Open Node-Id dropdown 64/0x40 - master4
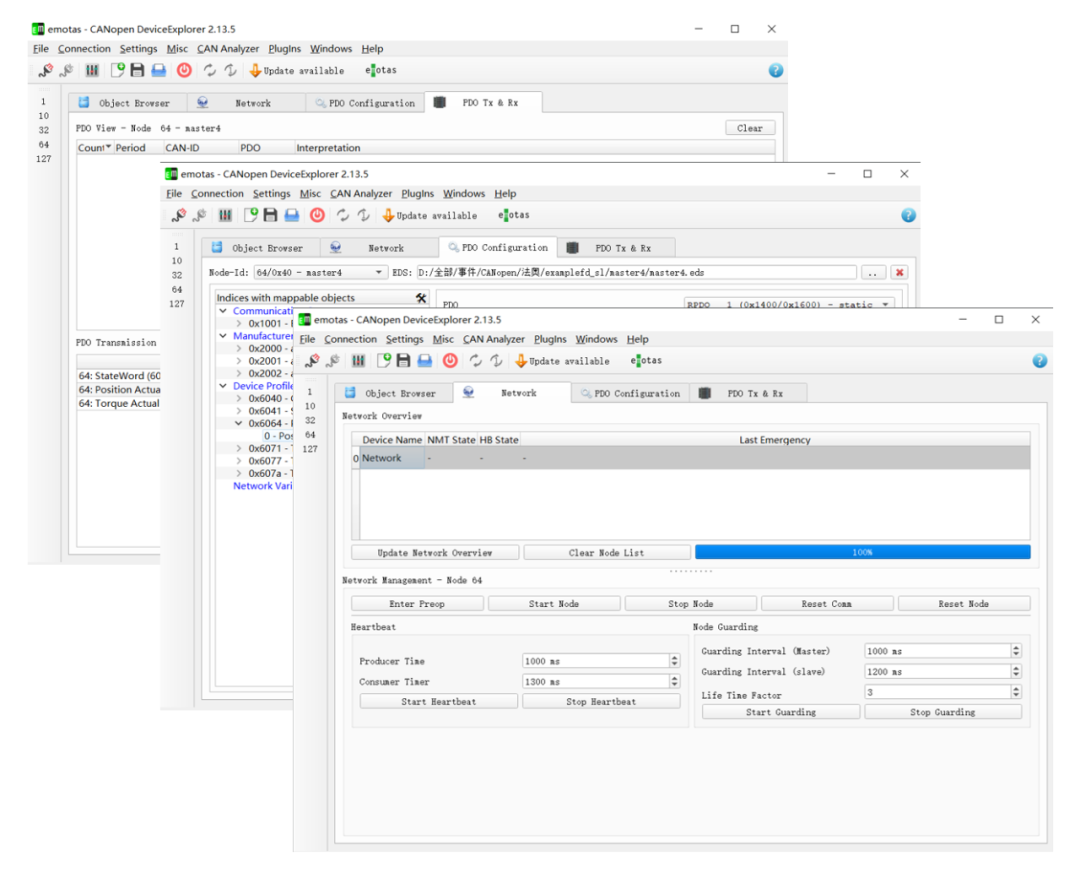 (319, 273)
